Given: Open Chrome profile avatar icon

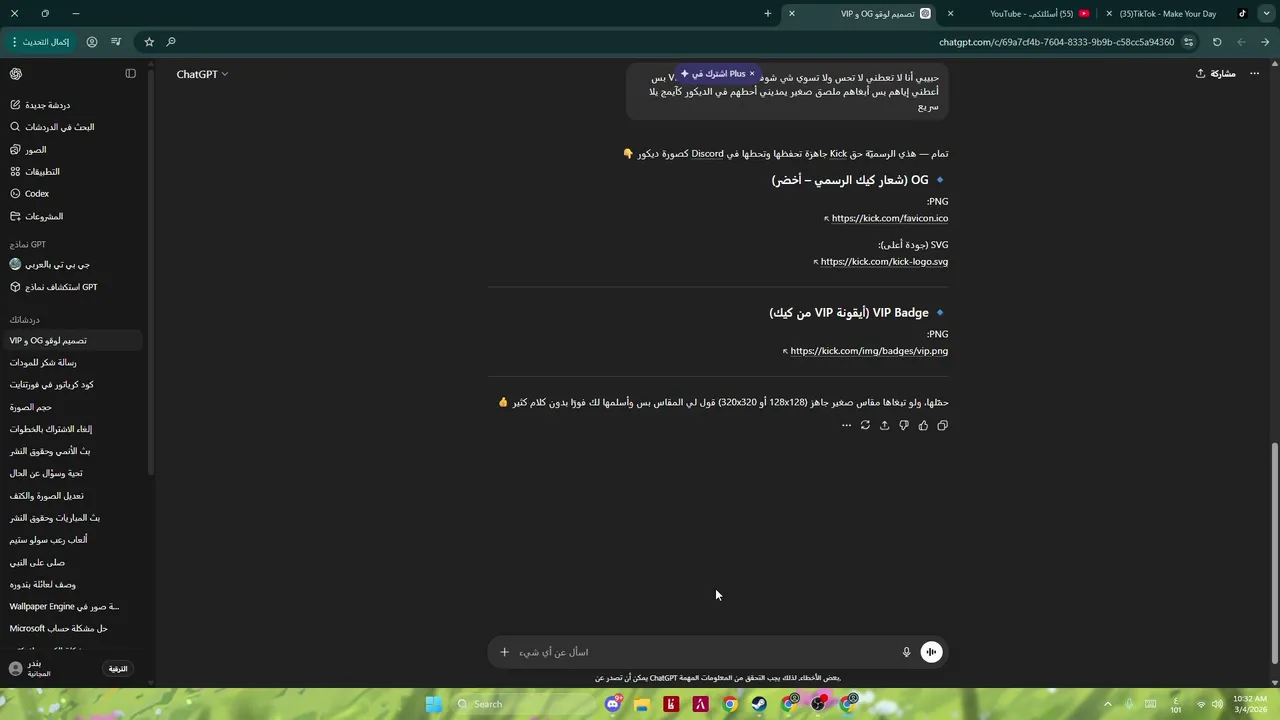Looking at the screenshot, I should (x=92, y=42).
